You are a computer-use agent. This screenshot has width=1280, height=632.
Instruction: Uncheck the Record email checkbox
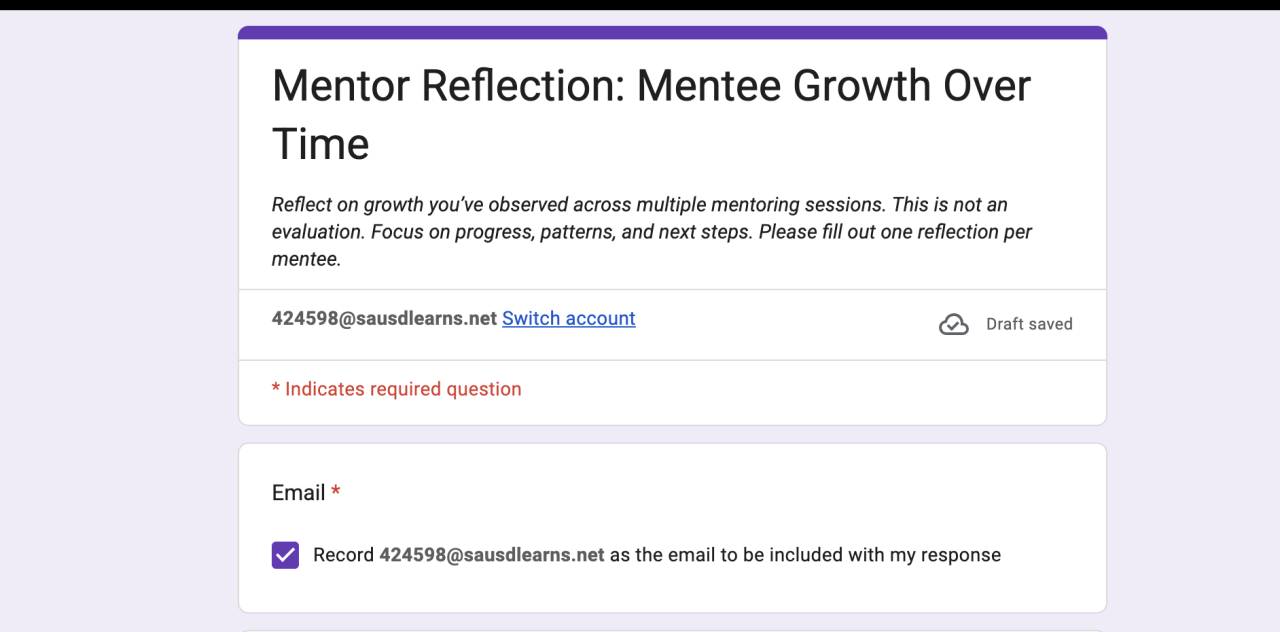point(285,555)
